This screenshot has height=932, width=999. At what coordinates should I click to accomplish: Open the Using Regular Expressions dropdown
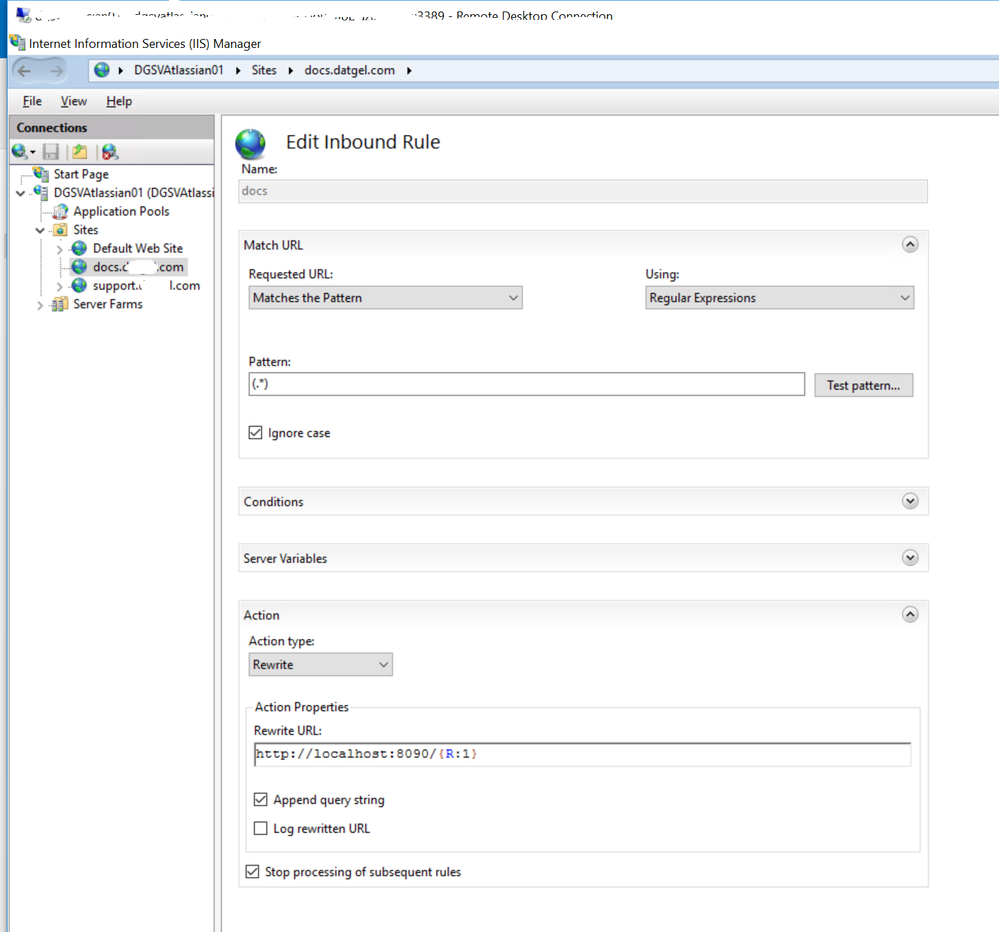coord(779,298)
